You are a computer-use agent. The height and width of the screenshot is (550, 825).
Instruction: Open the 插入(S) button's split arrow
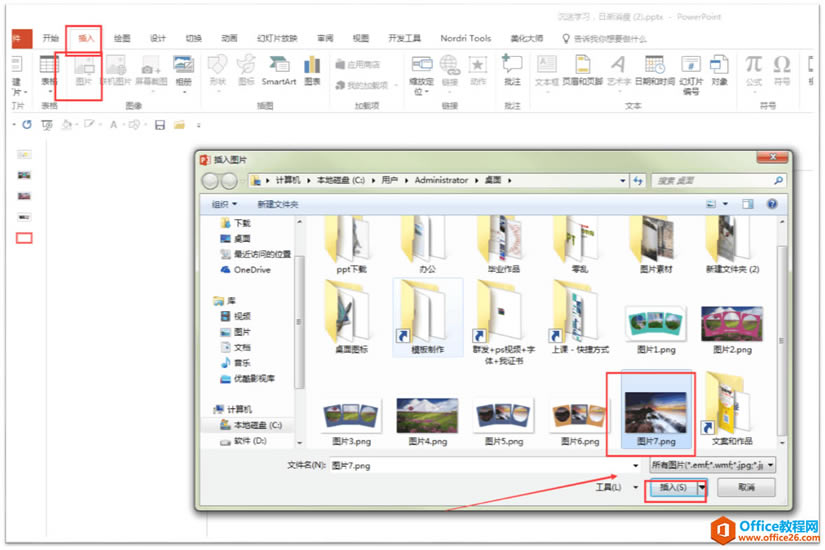tap(702, 488)
